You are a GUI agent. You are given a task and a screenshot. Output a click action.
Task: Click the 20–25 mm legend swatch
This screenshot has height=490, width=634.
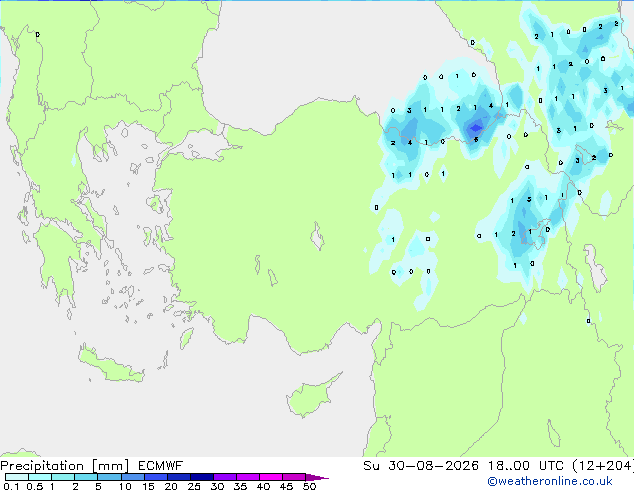click(179, 477)
